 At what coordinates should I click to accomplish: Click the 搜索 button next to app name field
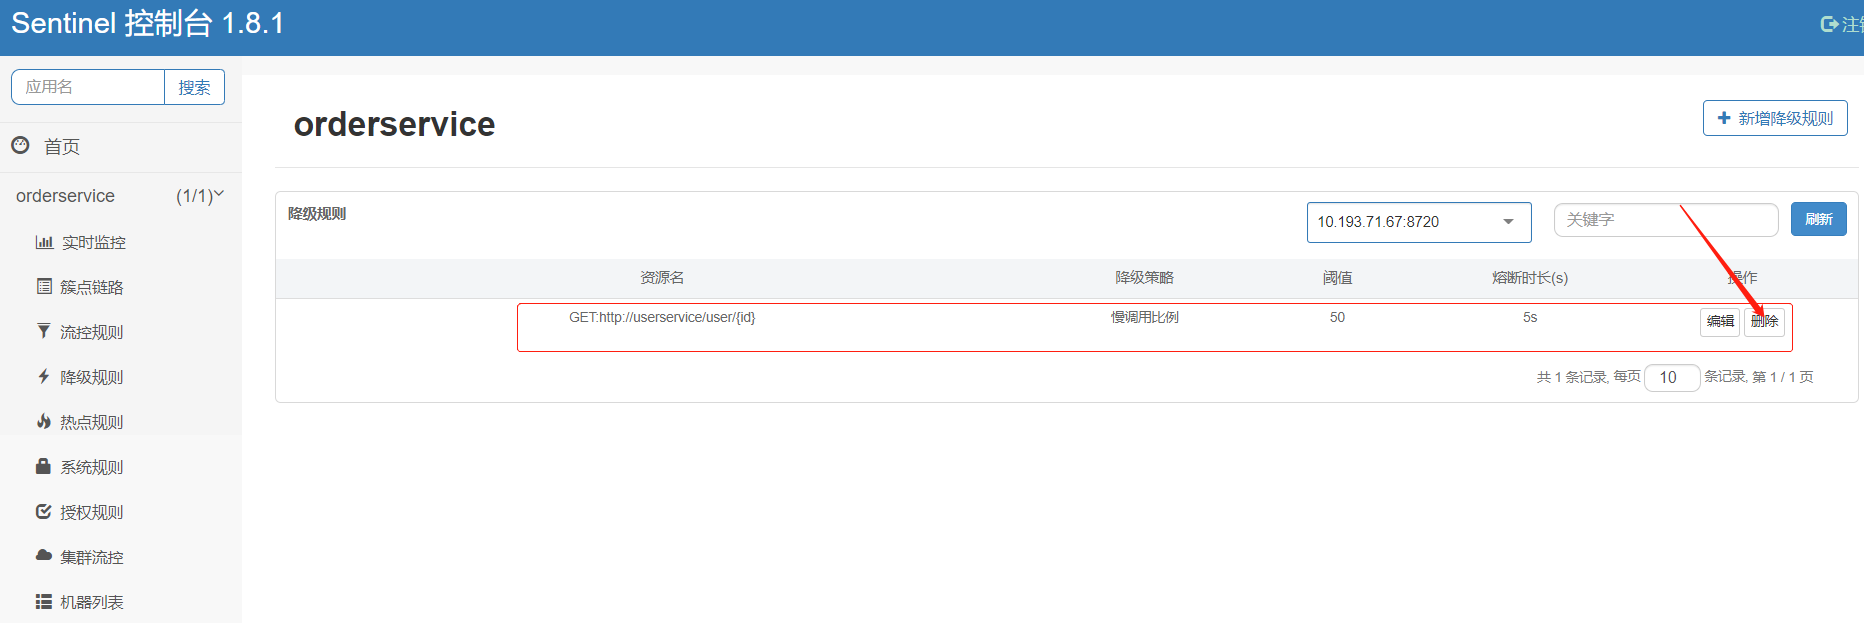click(194, 87)
